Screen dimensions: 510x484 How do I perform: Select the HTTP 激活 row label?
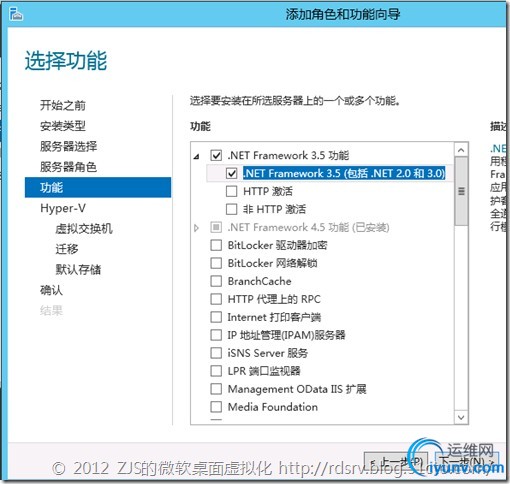coord(268,191)
